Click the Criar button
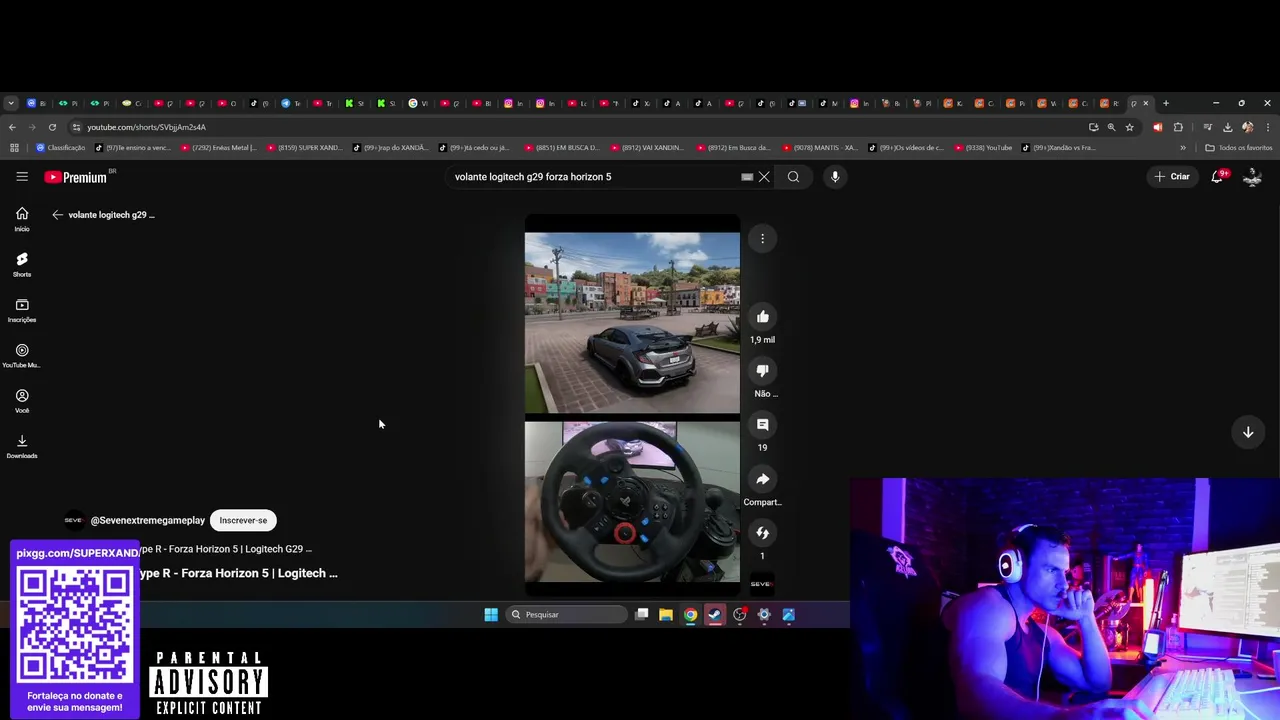This screenshot has height=720, width=1280. (1172, 177)
